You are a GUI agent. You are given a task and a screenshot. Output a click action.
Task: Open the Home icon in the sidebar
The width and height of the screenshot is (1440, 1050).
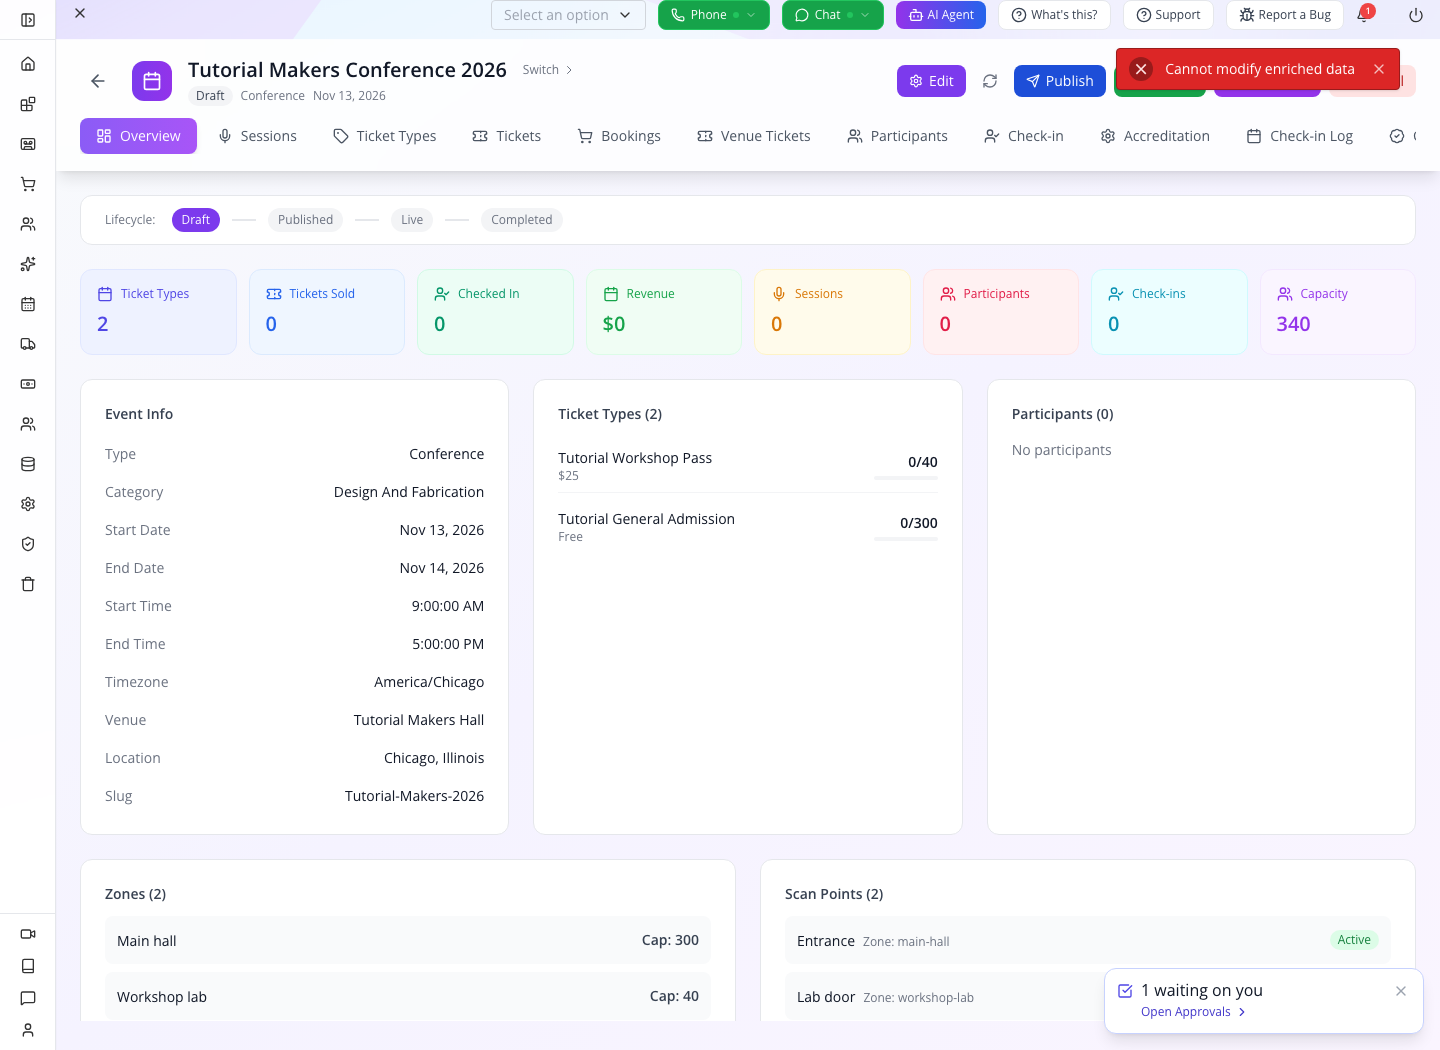pyautogui.click(x=28, y=64)
